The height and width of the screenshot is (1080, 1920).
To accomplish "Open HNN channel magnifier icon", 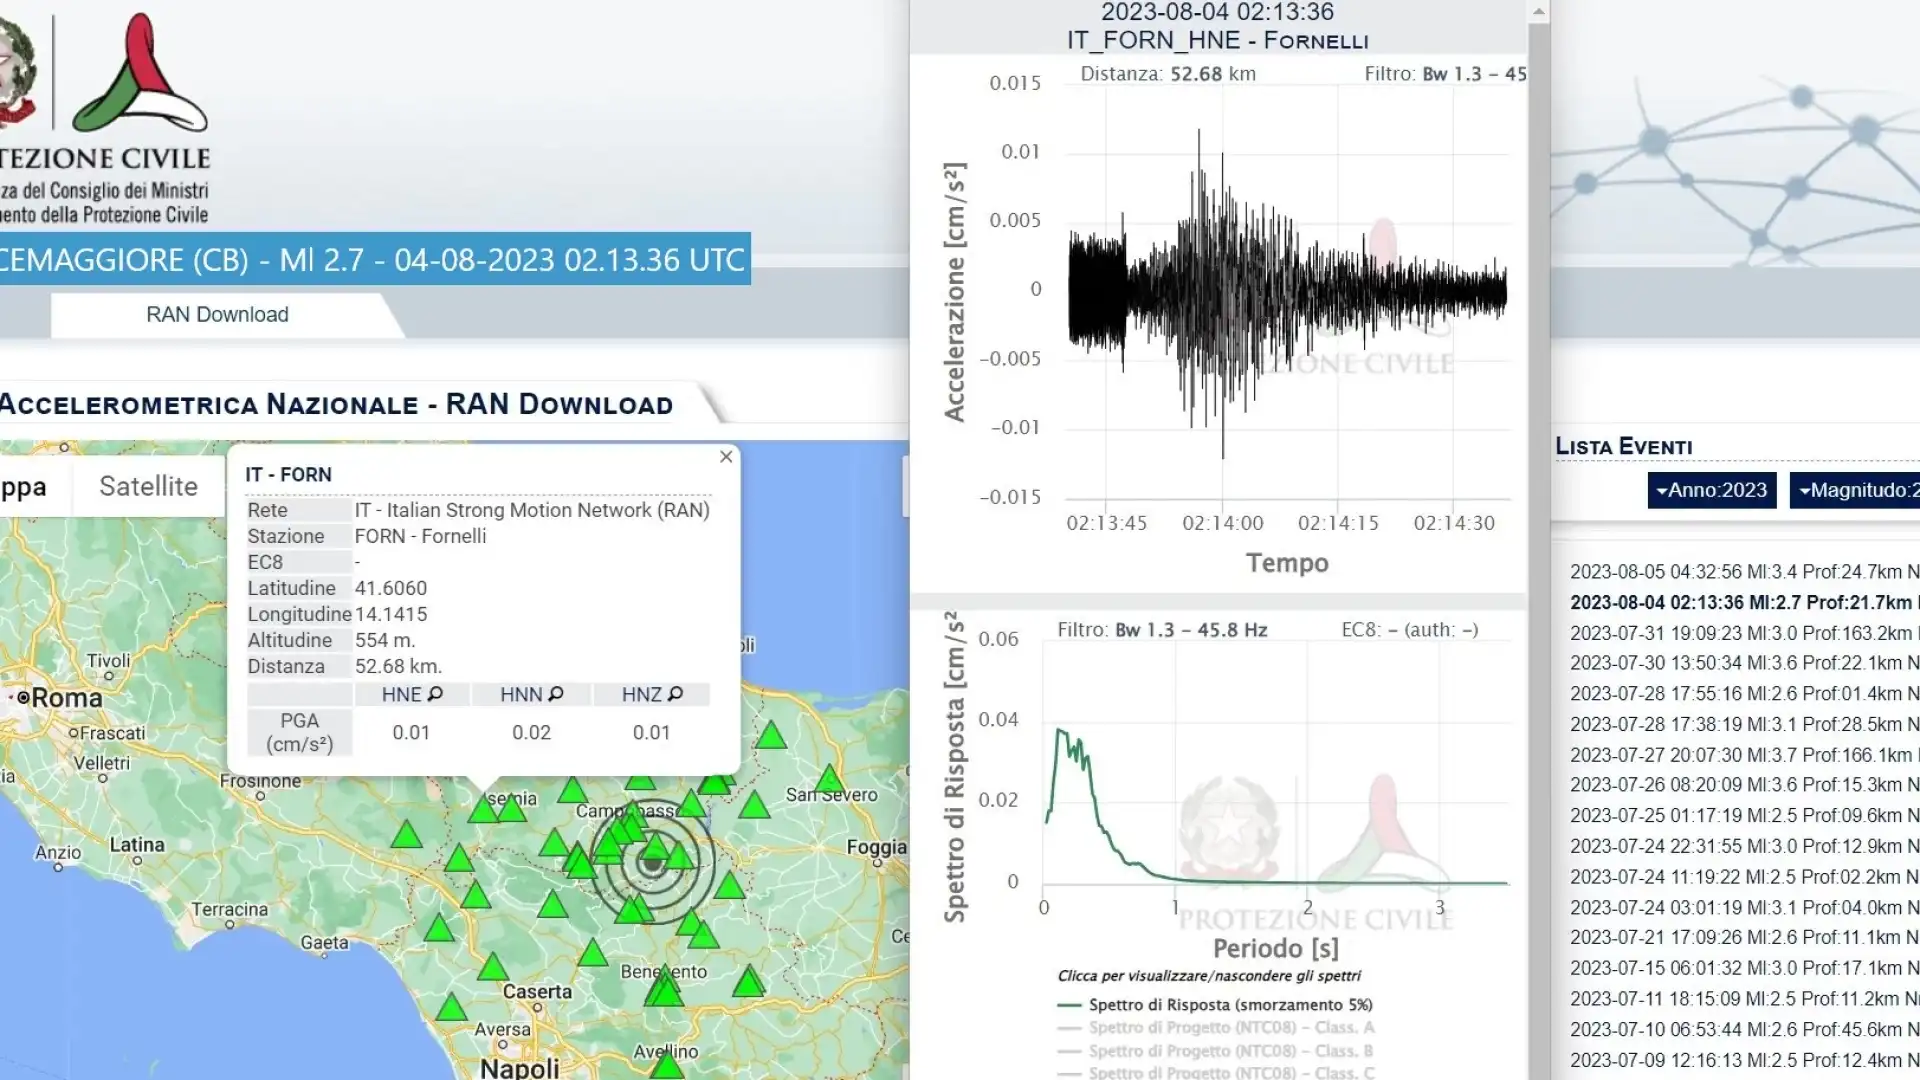I will 556,694.
